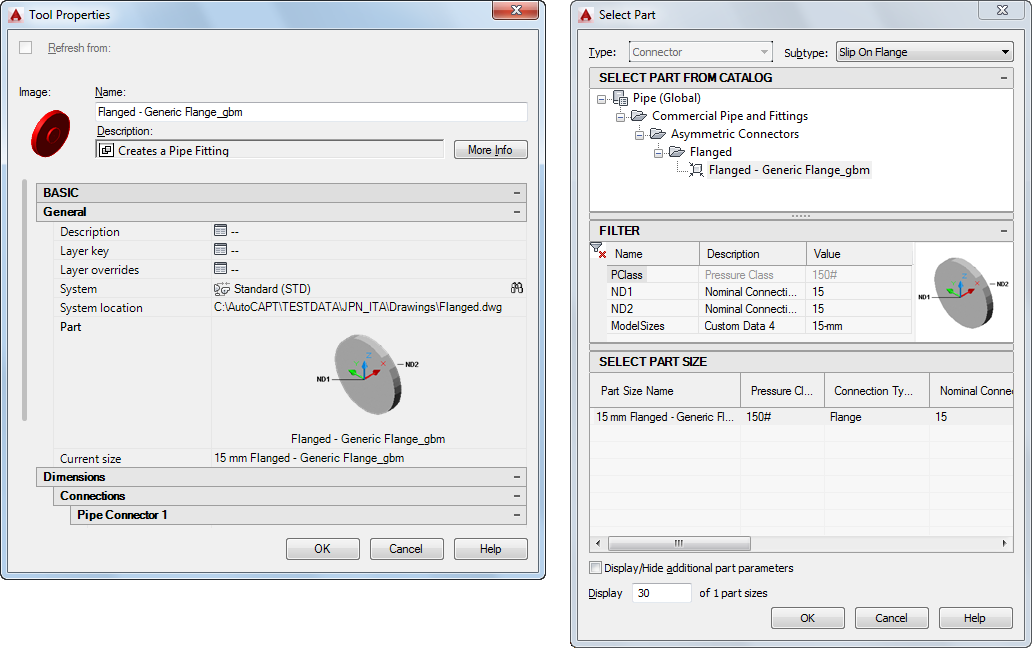
Task: Click the Nominal Conne... column header
Action: tap(971, 391)
